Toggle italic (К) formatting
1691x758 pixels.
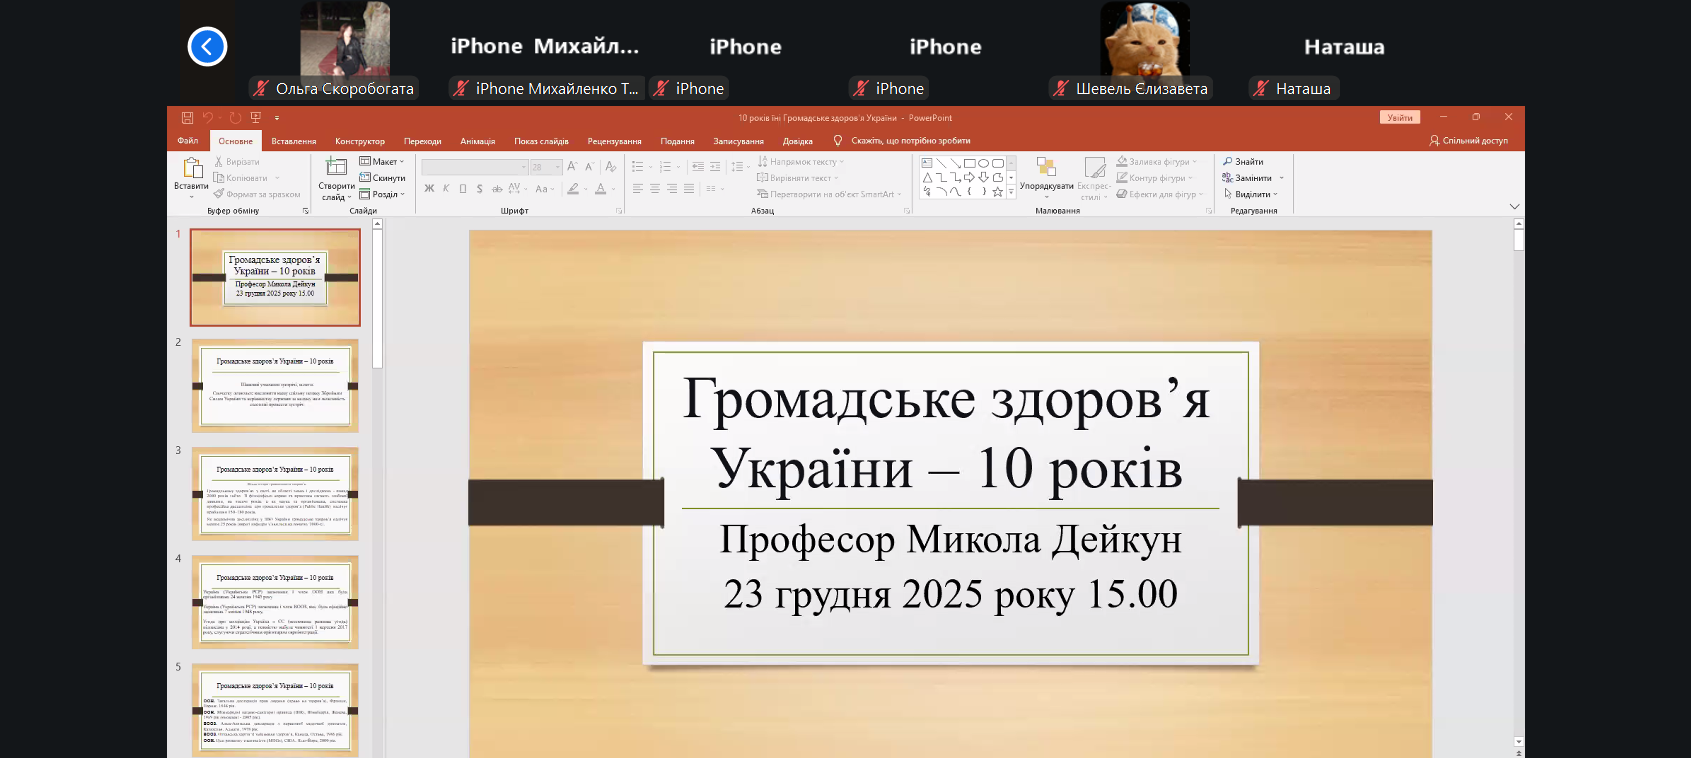pyautogui.click(x=446, y=189)
